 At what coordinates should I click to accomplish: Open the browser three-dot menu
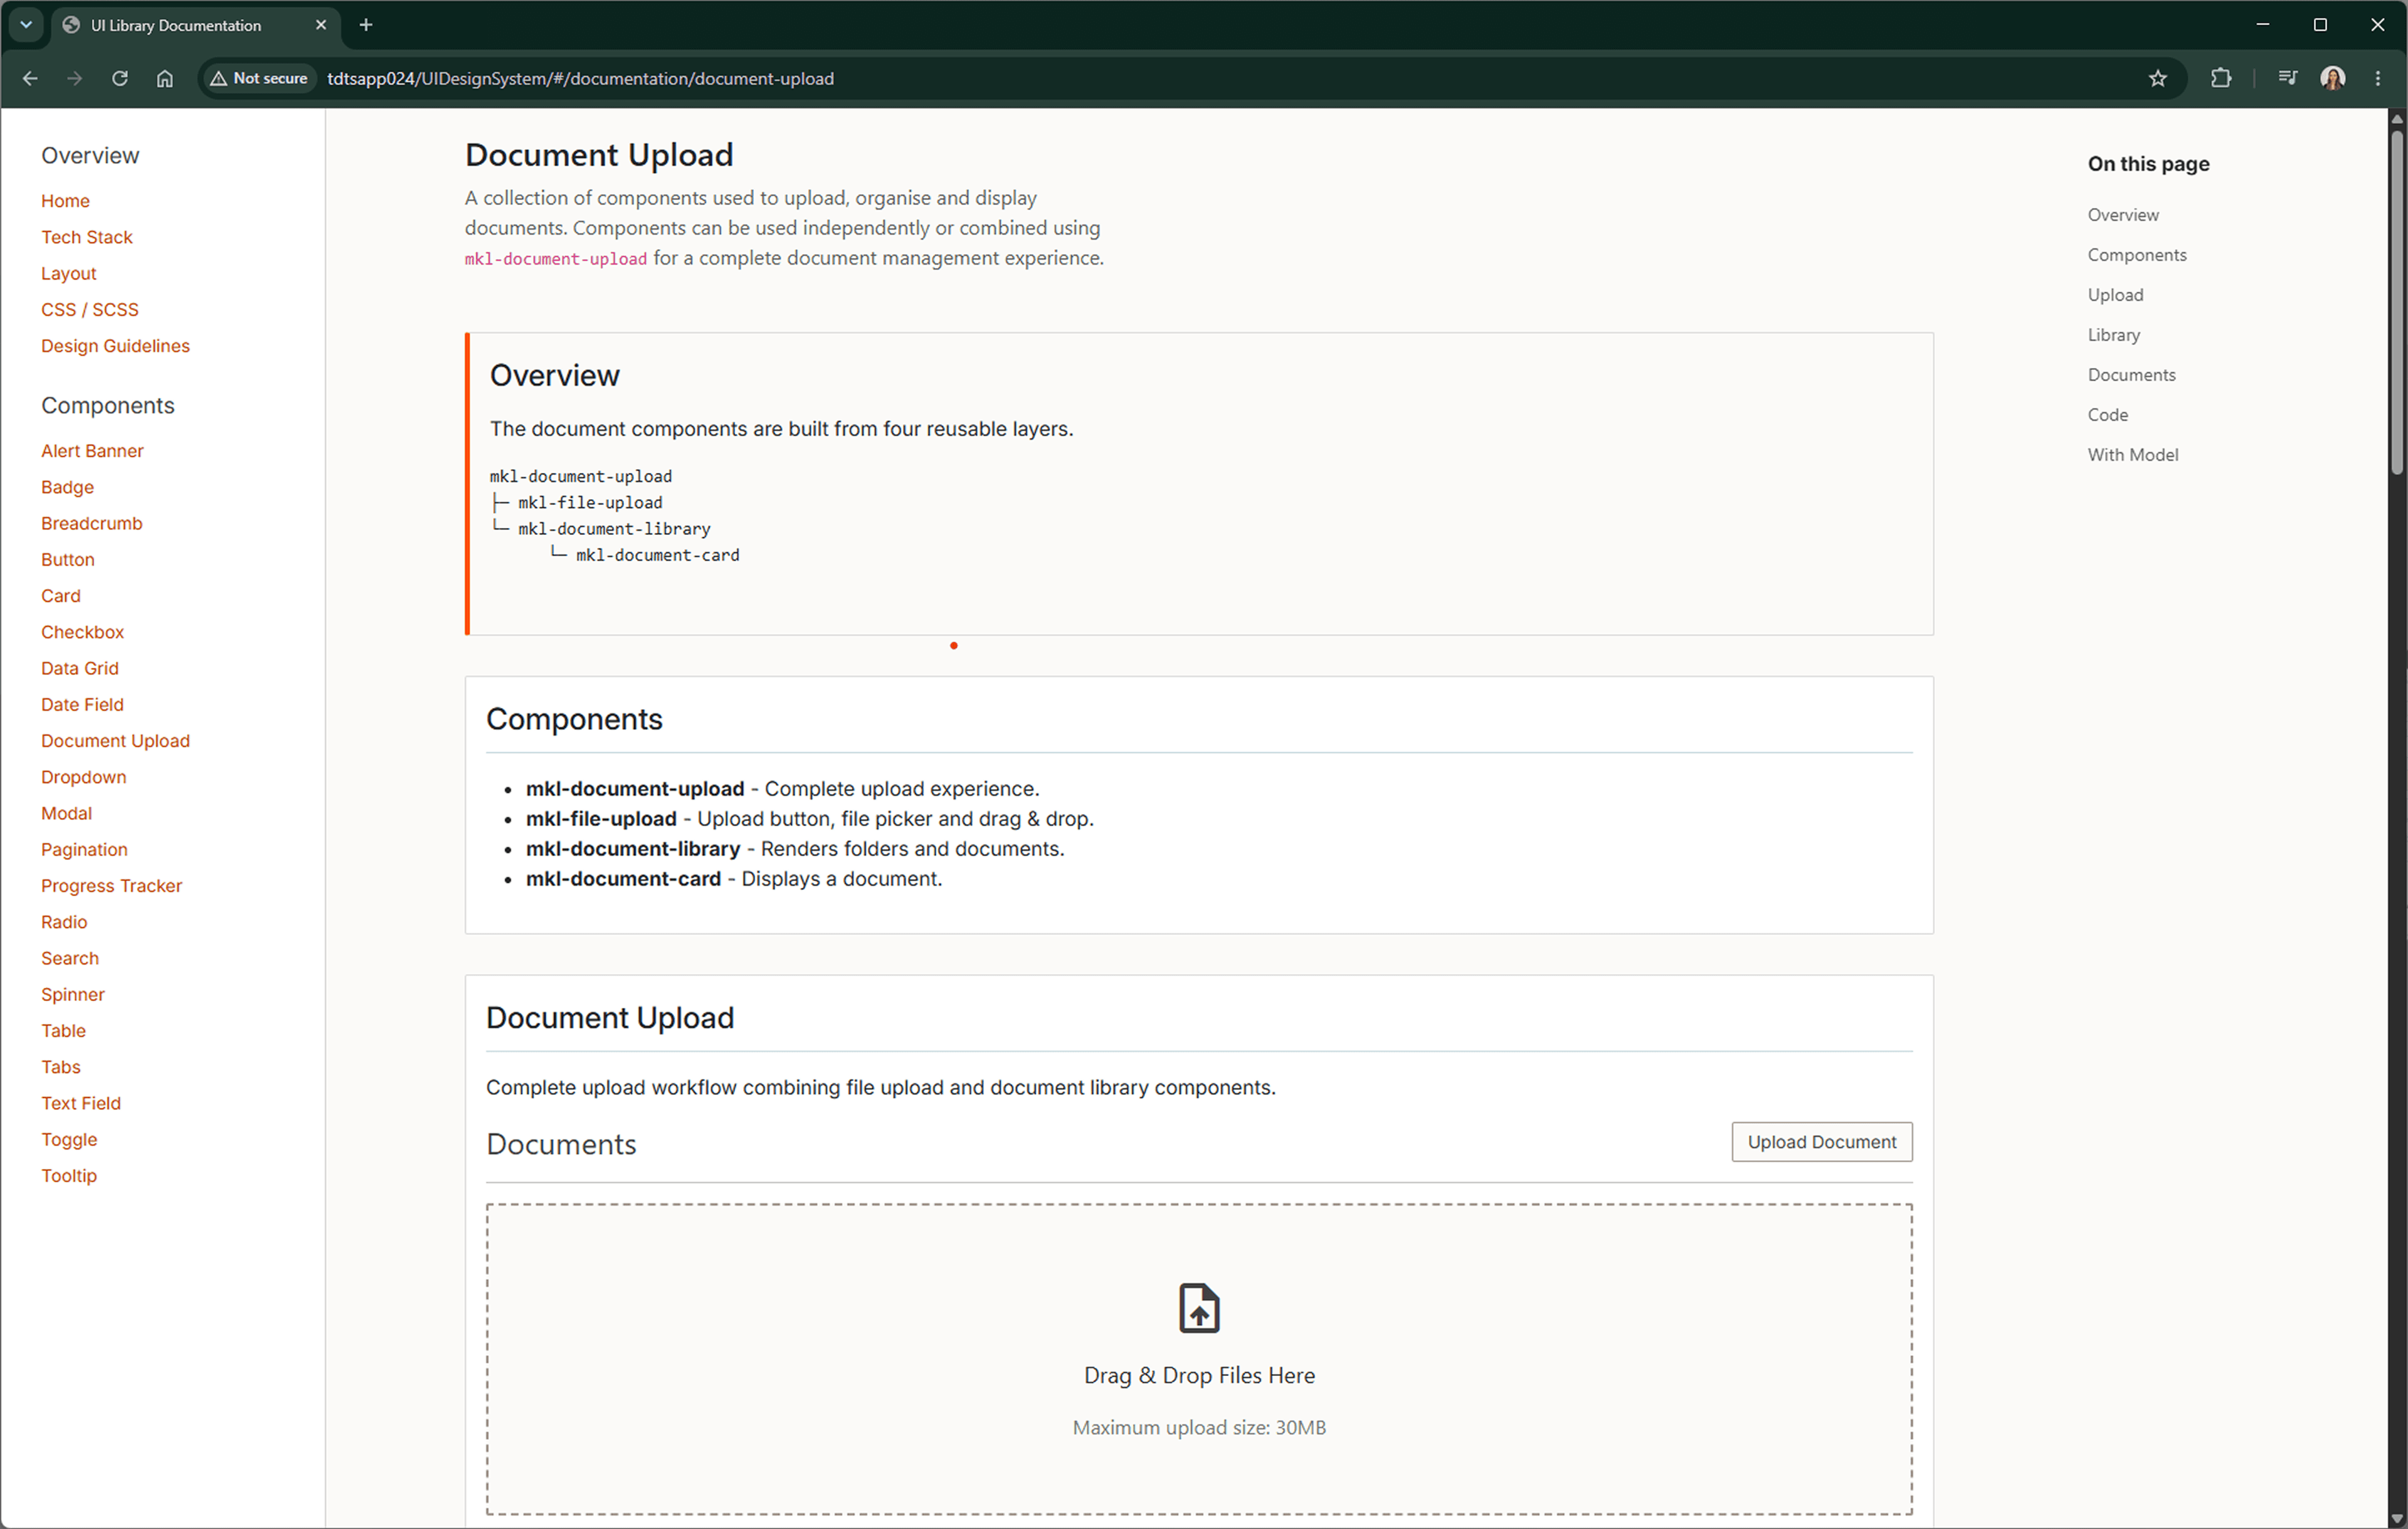(2378, 78)
